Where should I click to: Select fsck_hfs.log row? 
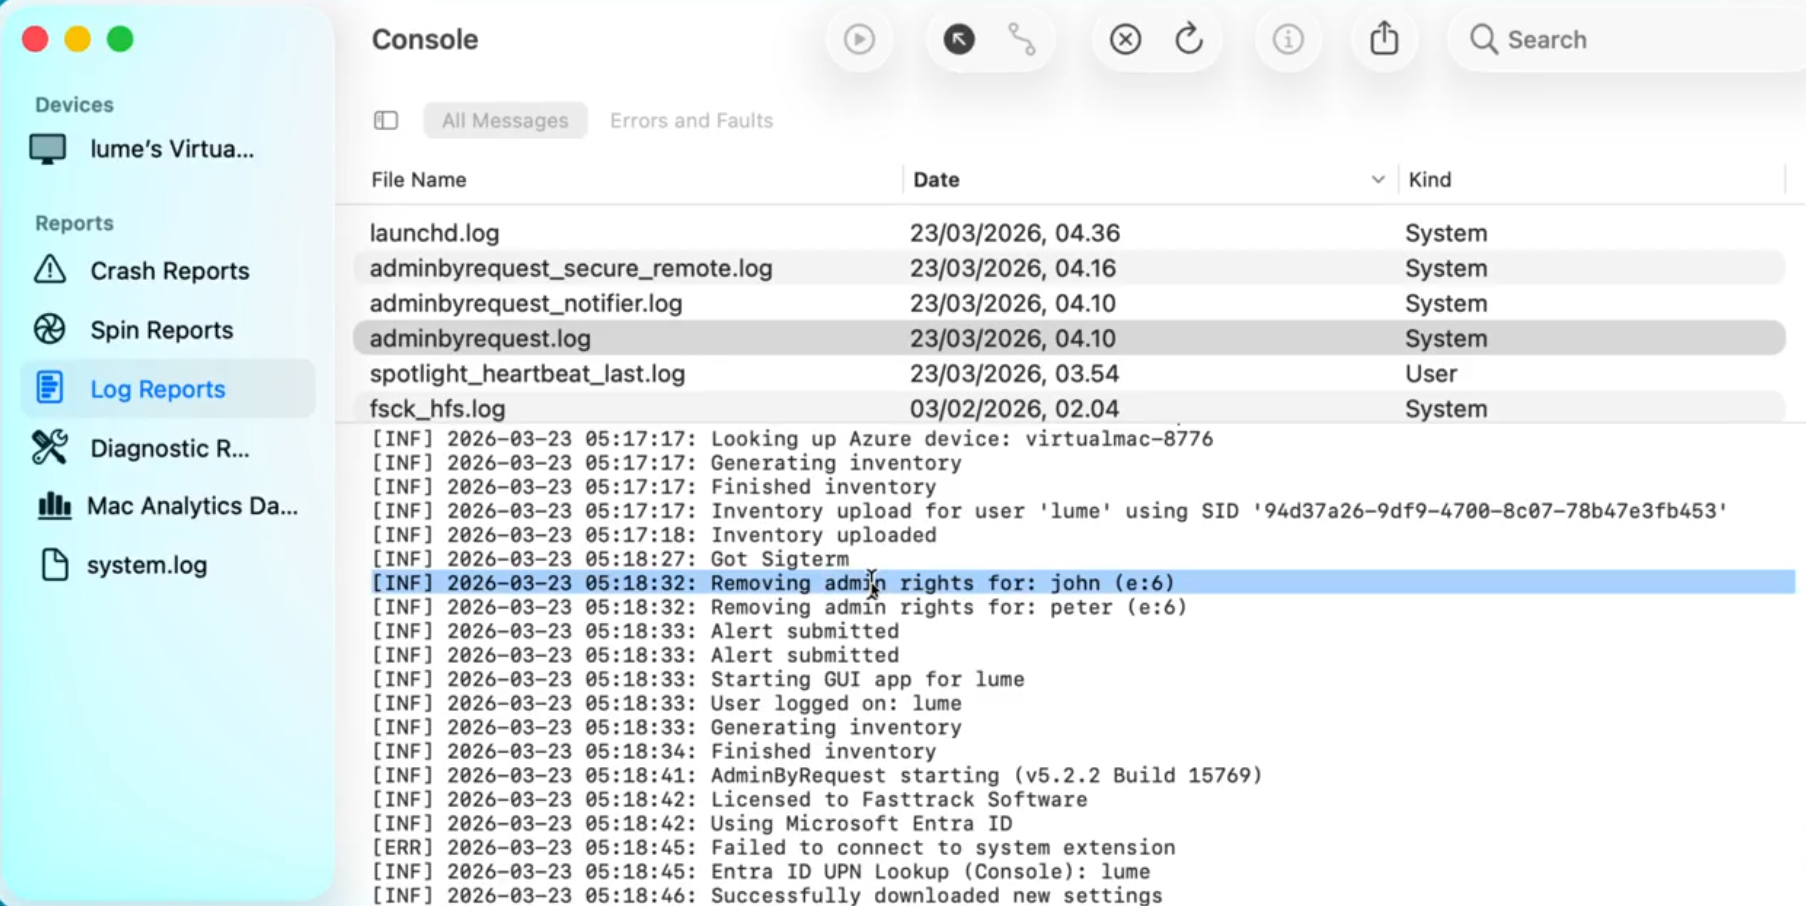point(1069,408)
